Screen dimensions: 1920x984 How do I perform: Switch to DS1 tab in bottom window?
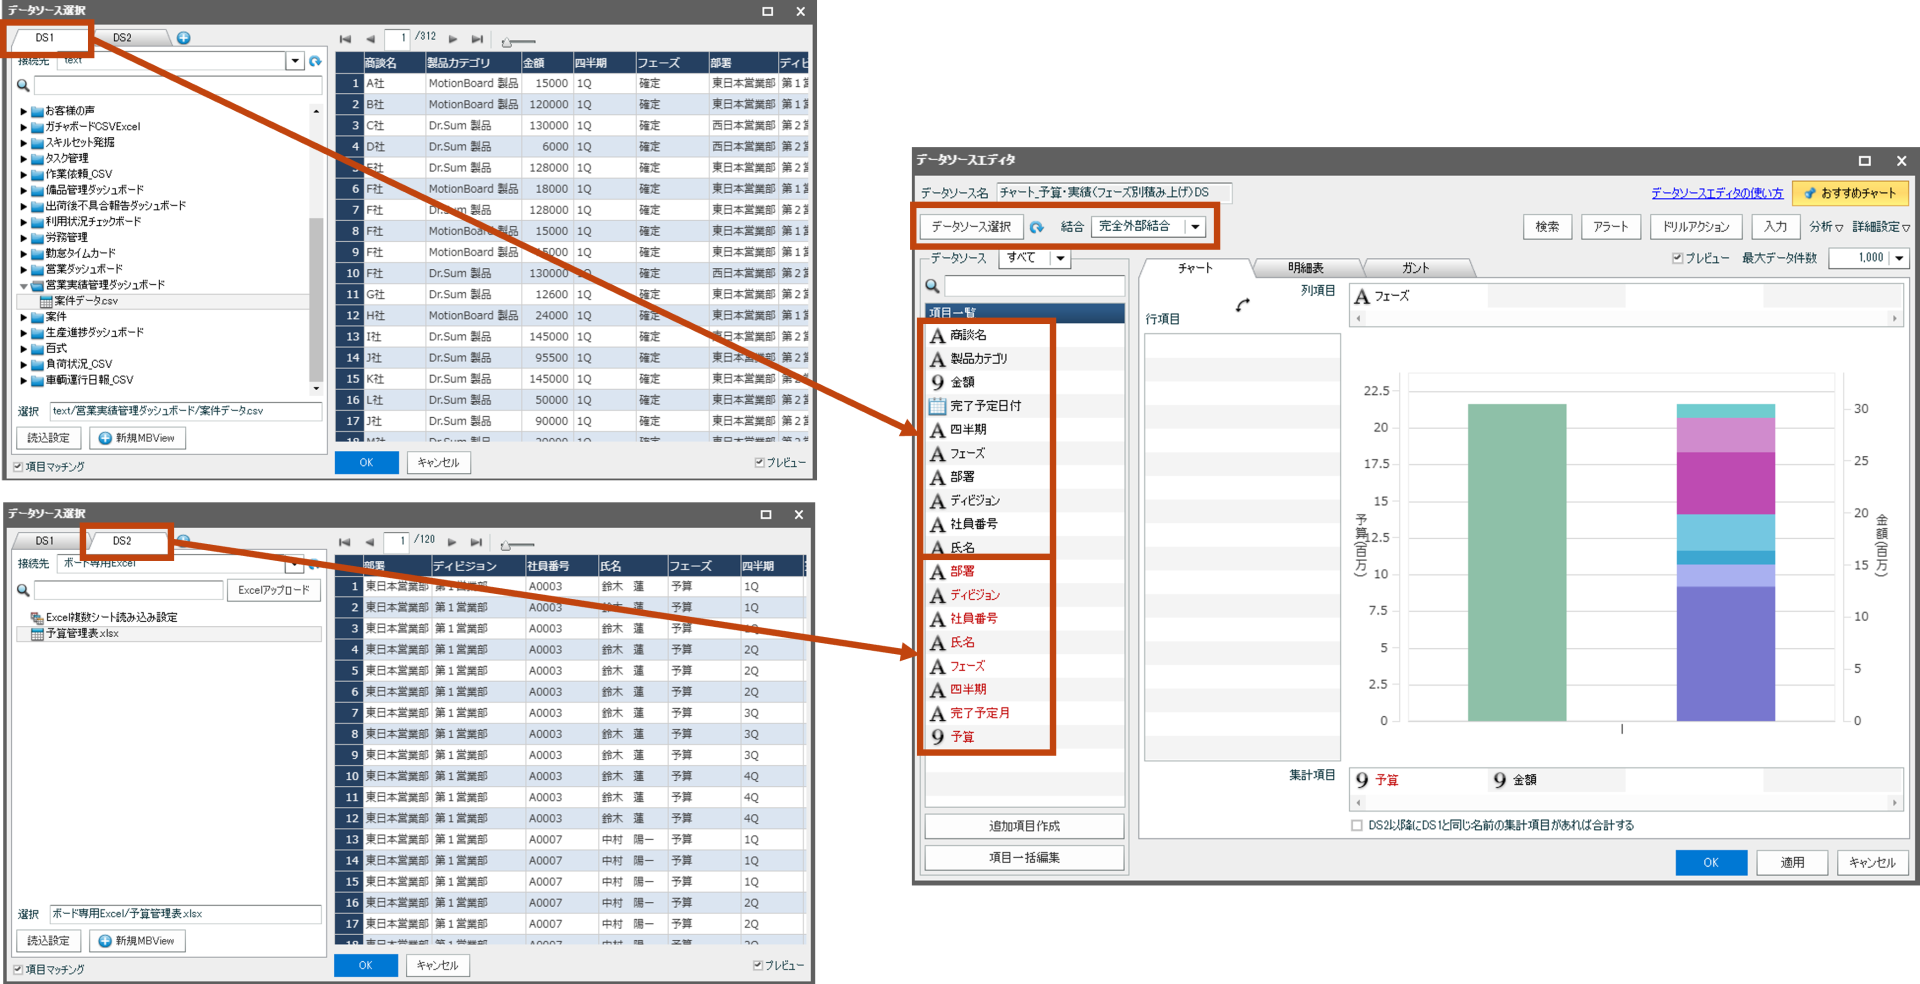pos(45,541)
